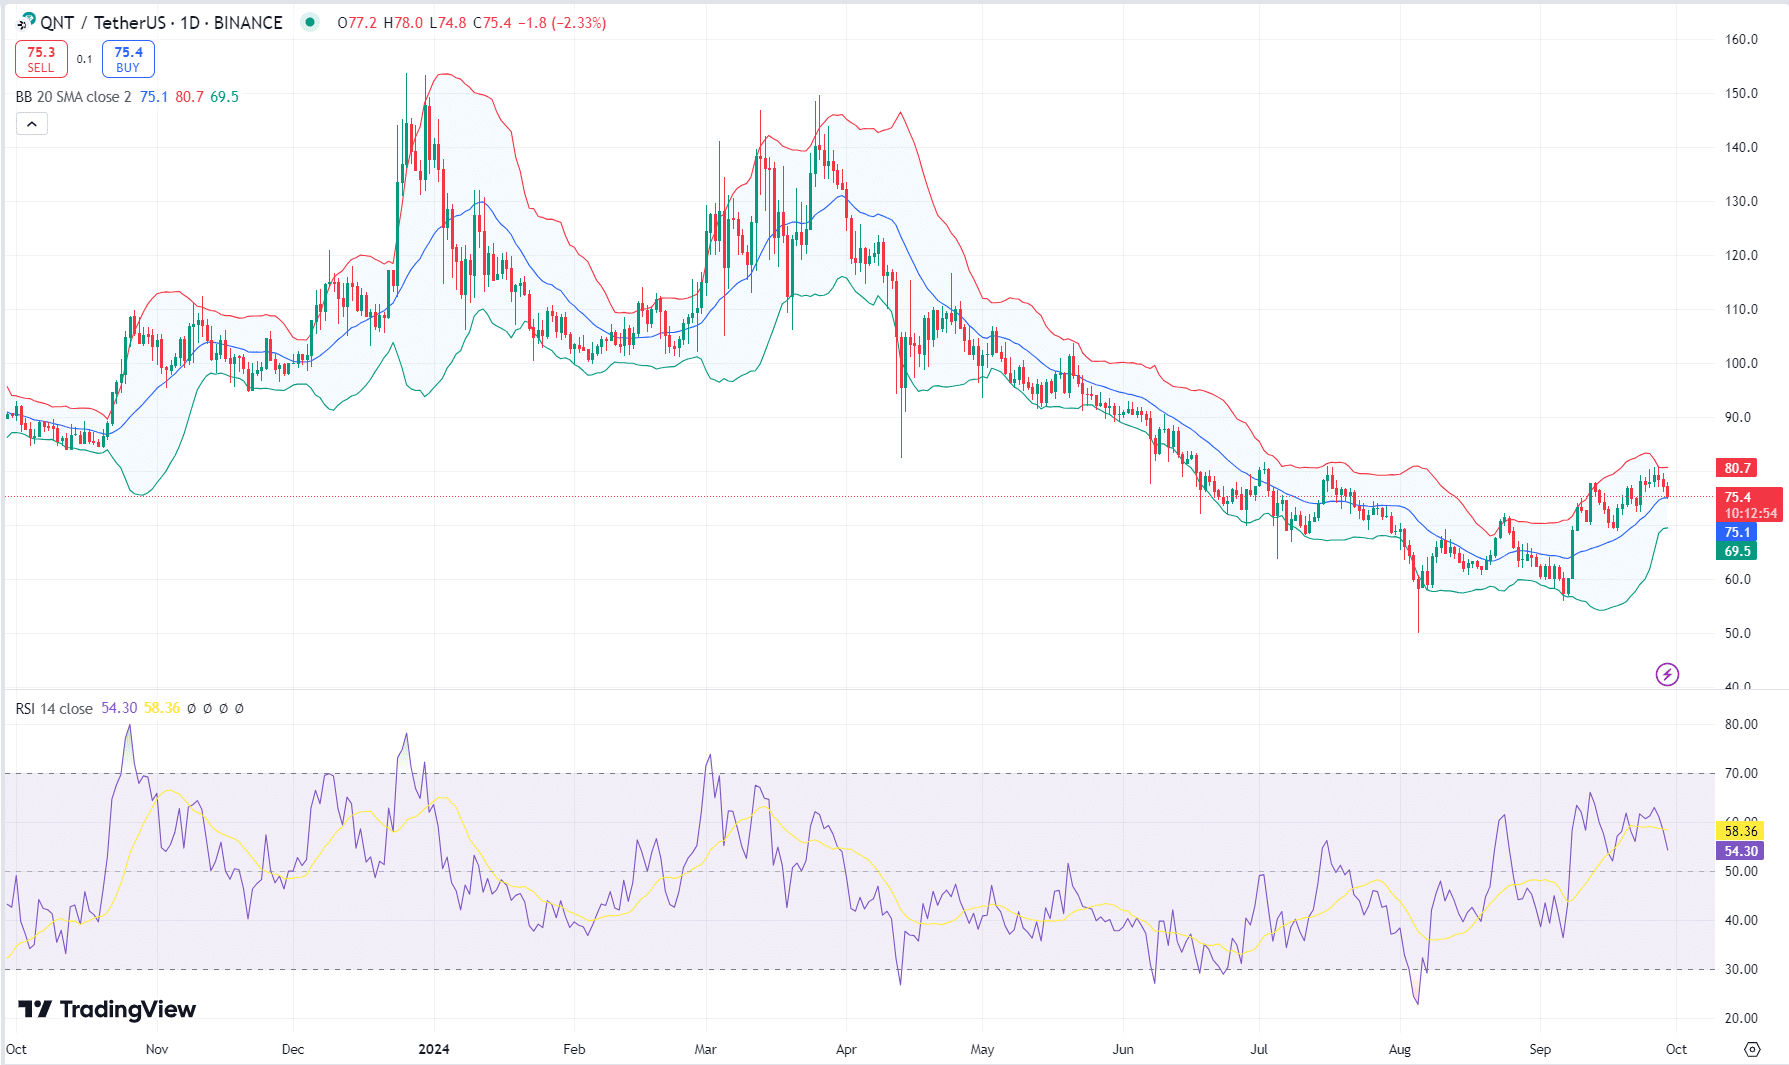The width and height of the screenshot is (1789, 1065).
Task: Click the yellow 58.36 RSI MA label
Action: point(1740,831)
